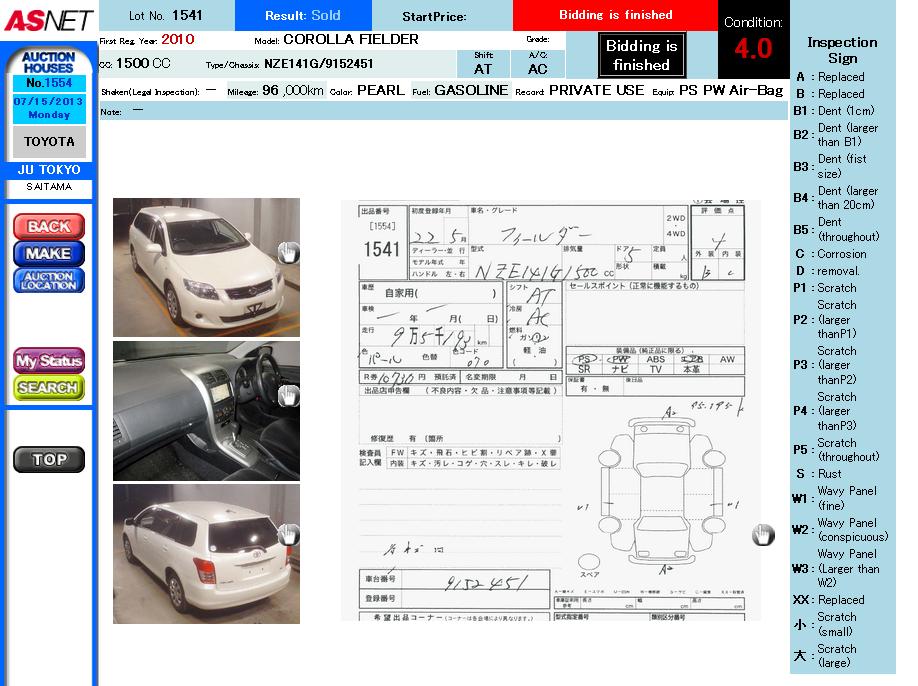Open the MAKE selection button
The width and height of the screenshot is (918, 686).
click(48, 254)
